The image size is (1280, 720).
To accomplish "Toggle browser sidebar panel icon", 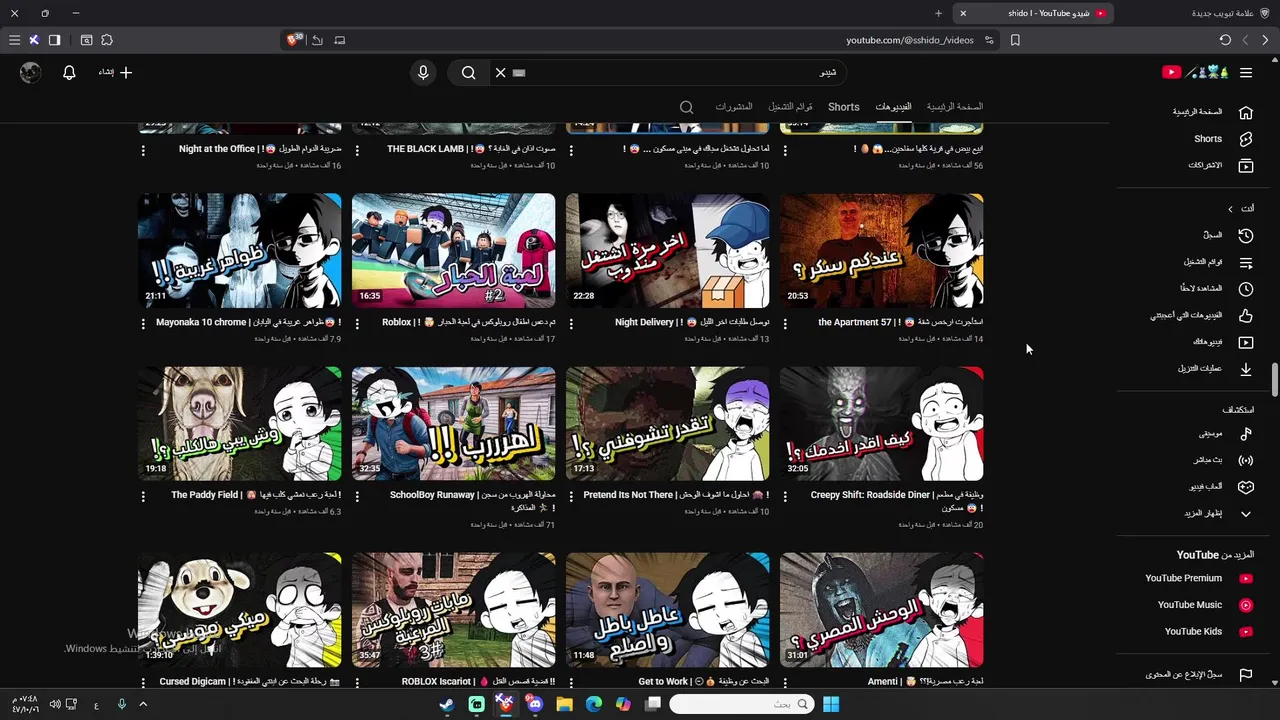I will 54,40.
